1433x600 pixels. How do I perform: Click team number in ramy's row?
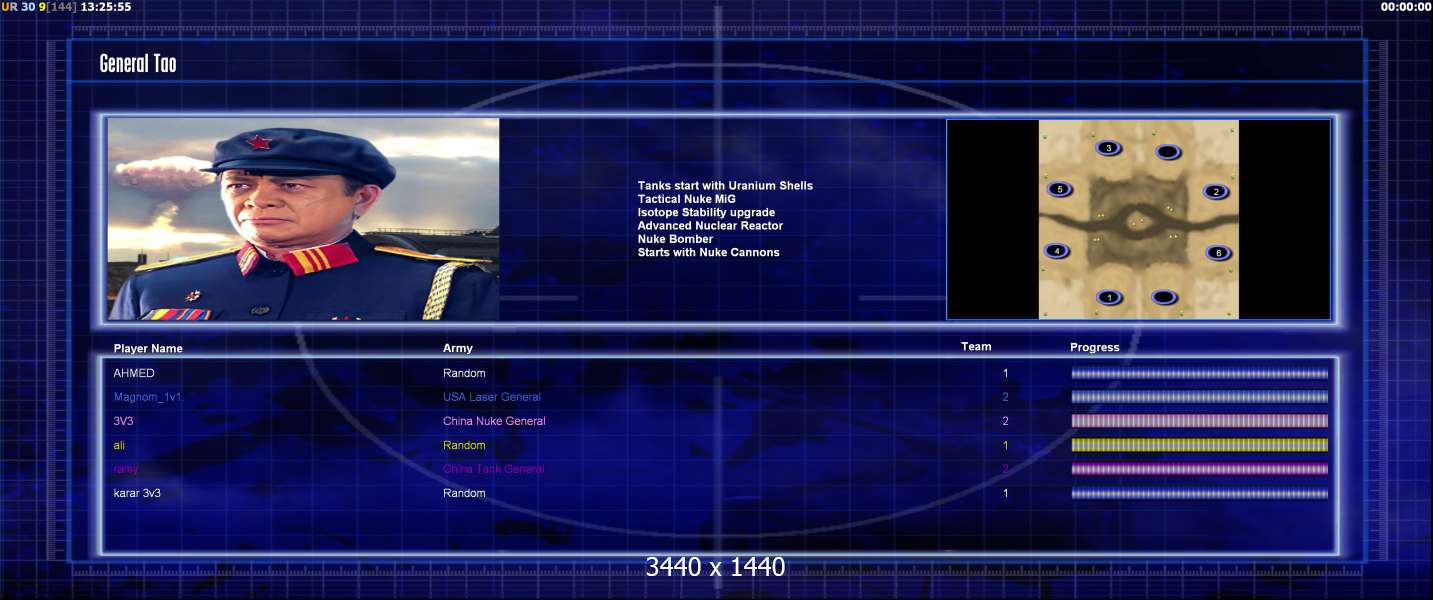tap(1006, 469)
